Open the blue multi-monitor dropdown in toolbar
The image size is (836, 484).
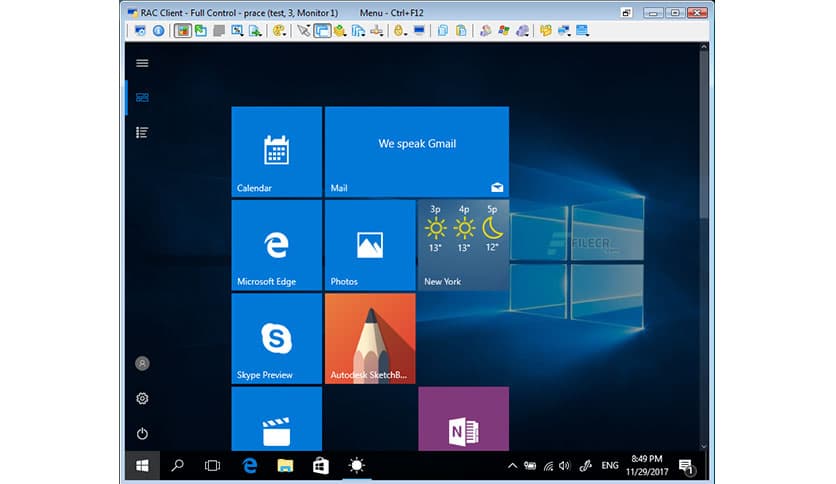coord(358,31)
